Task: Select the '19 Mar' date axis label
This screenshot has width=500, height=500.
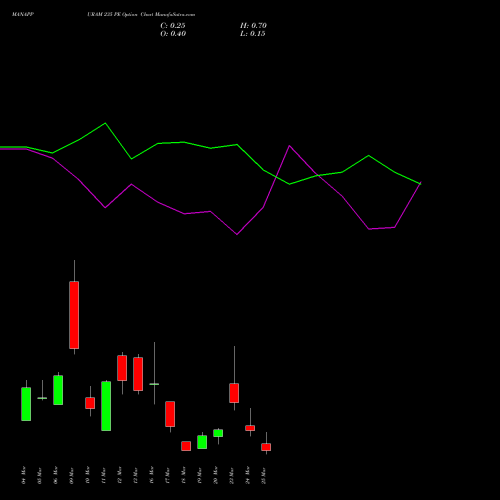Action: click(200, 475)
